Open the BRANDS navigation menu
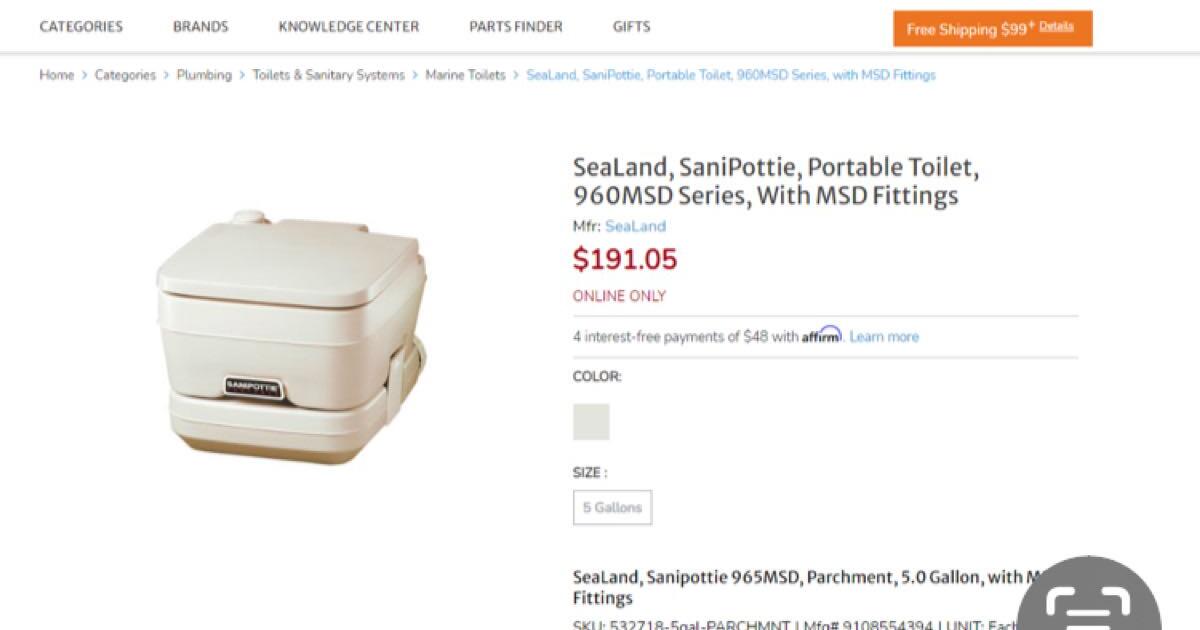Image resolution: width=1200 pixels, height=630 pixels. [x=200, y=27]
